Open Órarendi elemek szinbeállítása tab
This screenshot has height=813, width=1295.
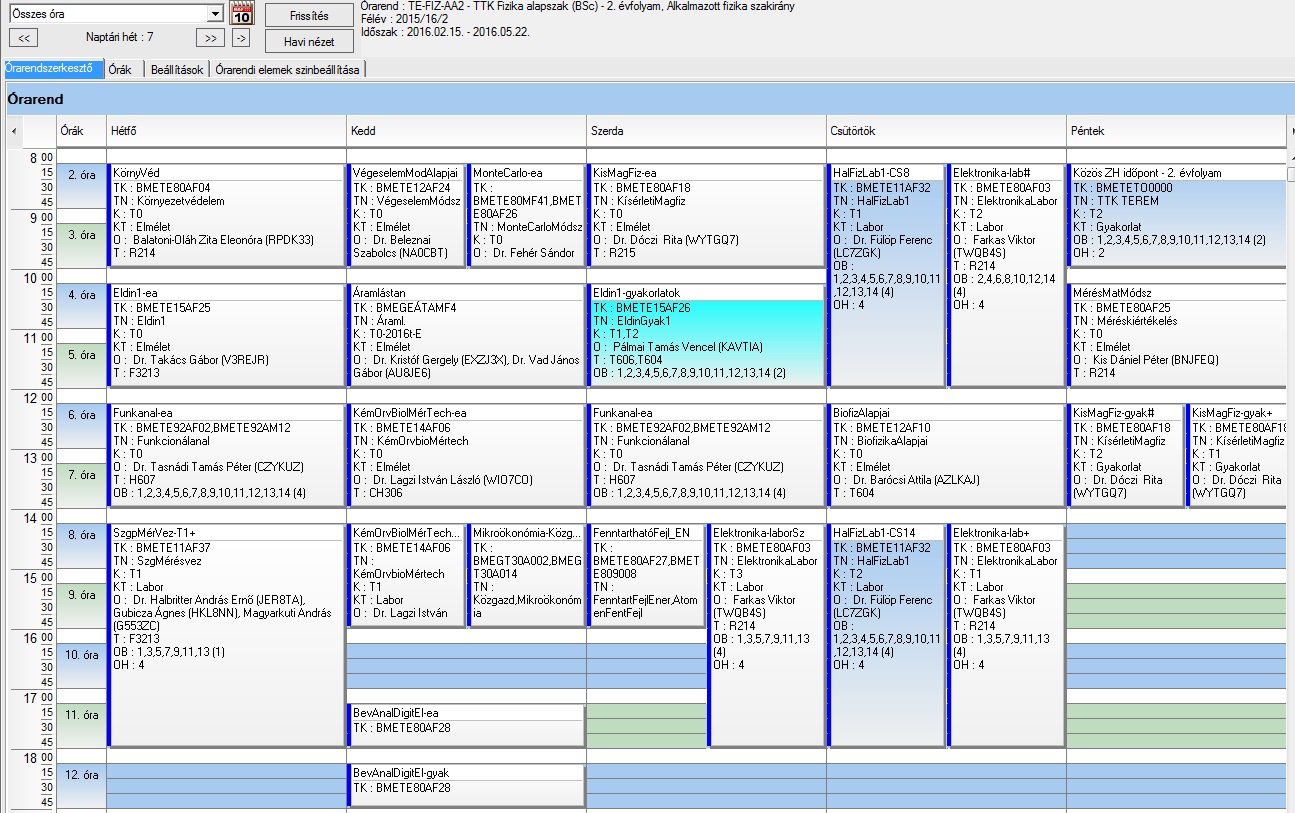click(x=287, y=70)
